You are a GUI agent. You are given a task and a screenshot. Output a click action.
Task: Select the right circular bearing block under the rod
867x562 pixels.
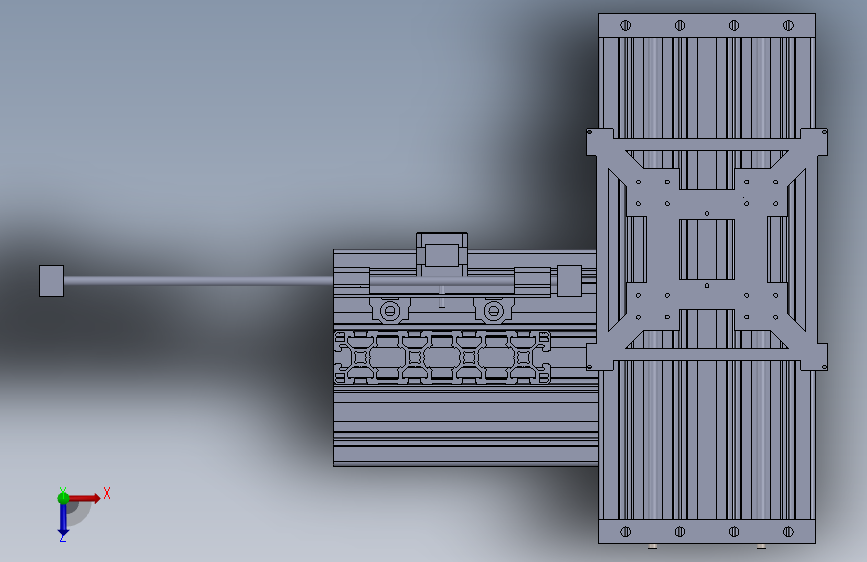(x=493, y=311)
